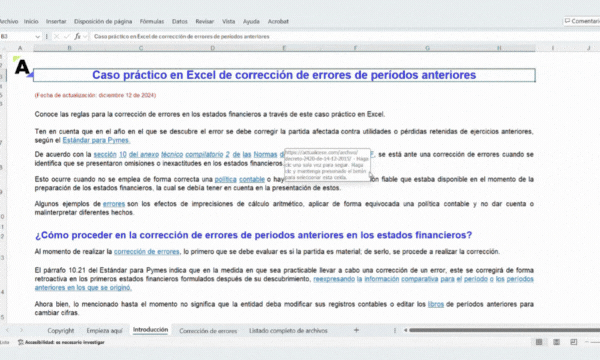Click the formula bar text content
The width and height of the screenshot is (600, 360).
[x=182, y=36]
